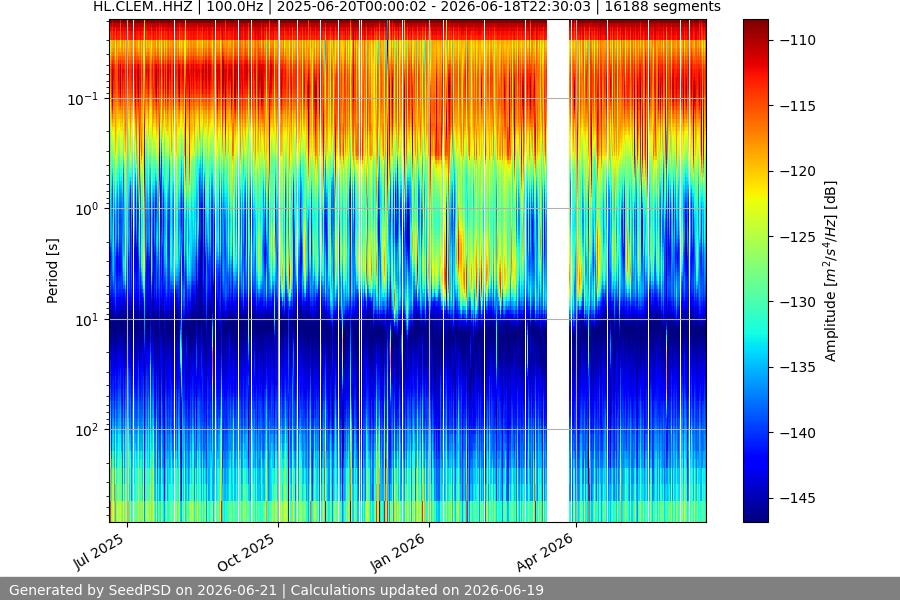
Task: Click the −120 colorbar tick label
Action: click(x=797, y=171)
